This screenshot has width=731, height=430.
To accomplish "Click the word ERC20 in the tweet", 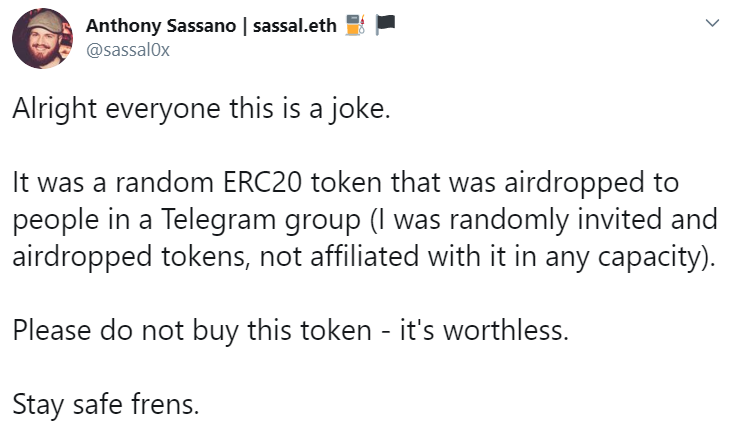I will pos(262,182).
